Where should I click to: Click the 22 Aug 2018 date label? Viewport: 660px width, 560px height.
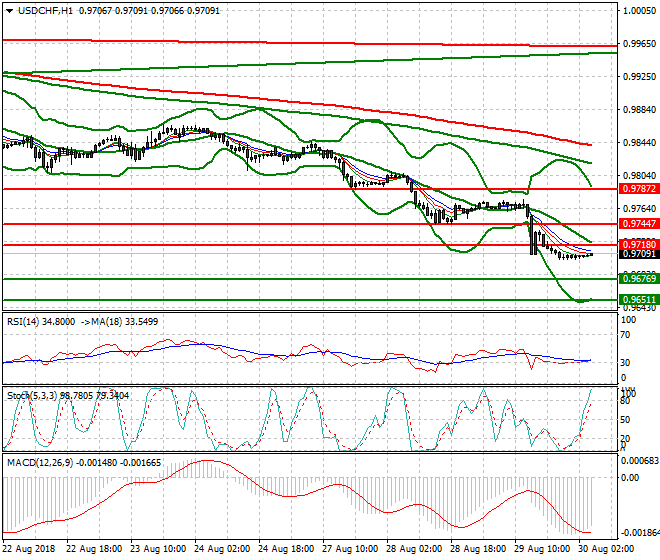29,549
